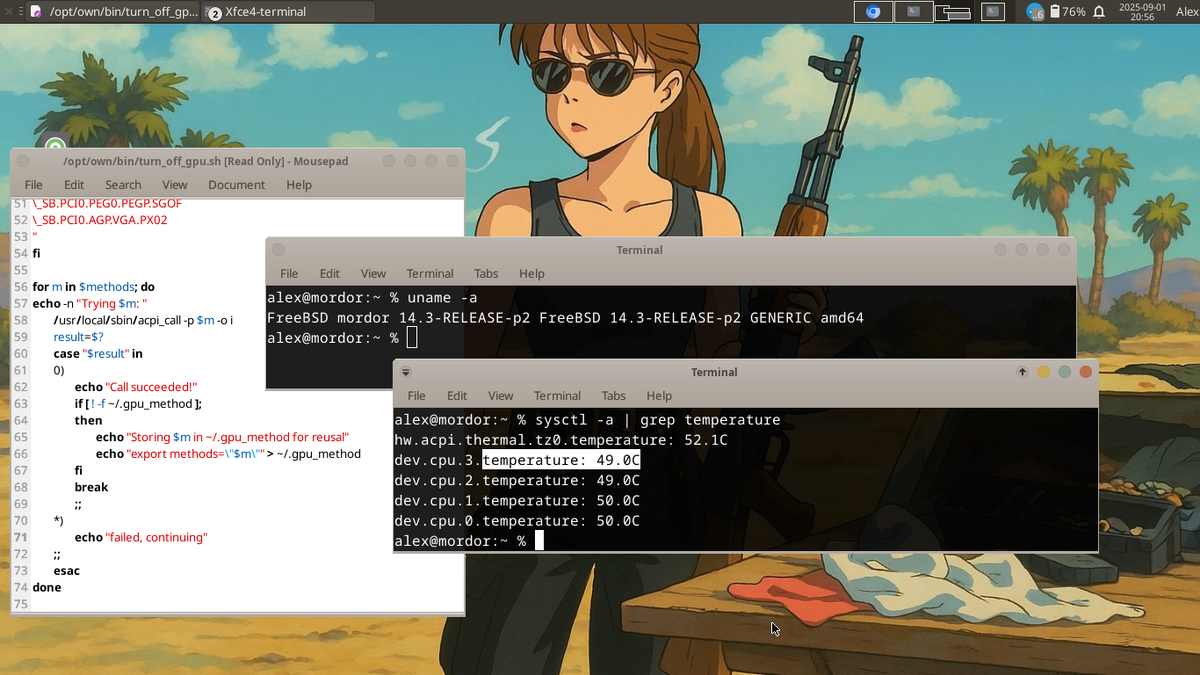Image resolution: width=1200 pixels, height=675 pixels.
Task: Open the Edit menu in Mousepad
Action: (x=74, y=185)
